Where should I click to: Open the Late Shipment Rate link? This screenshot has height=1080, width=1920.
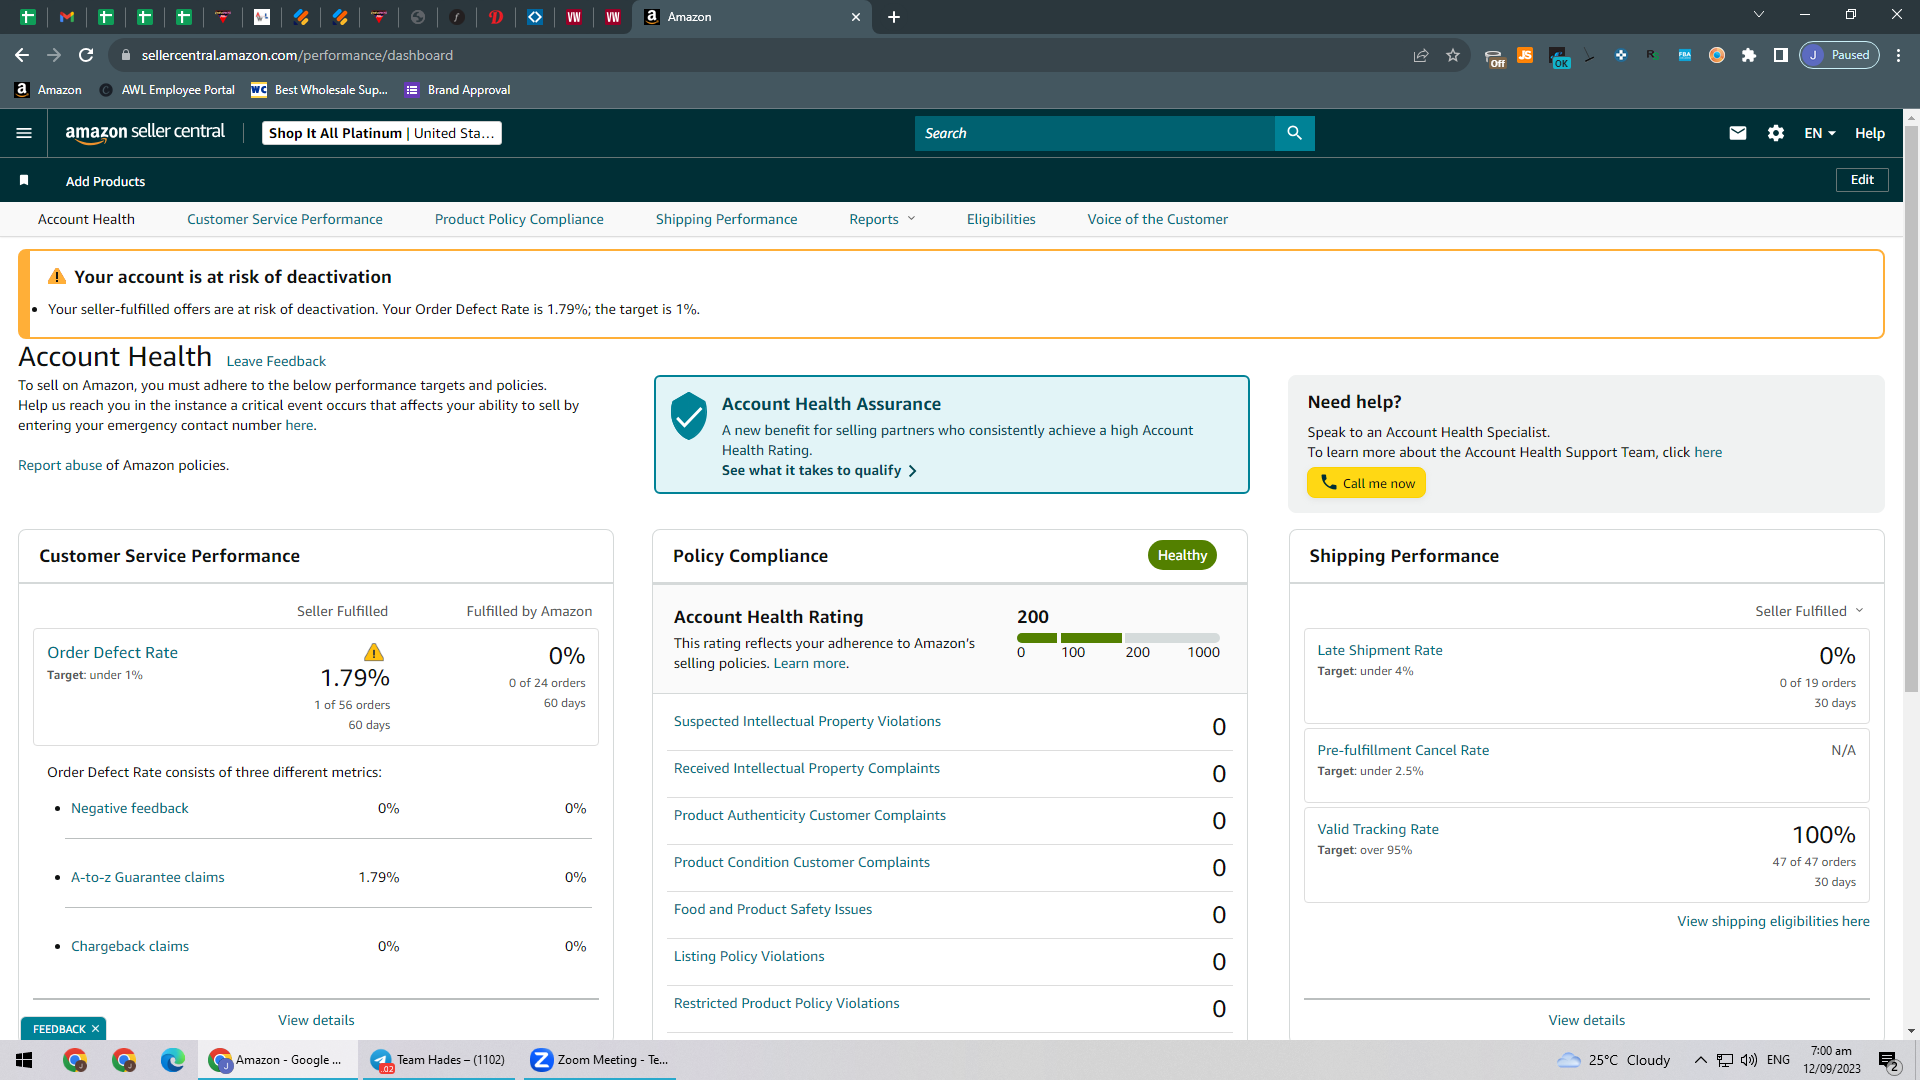[1380, 650]
